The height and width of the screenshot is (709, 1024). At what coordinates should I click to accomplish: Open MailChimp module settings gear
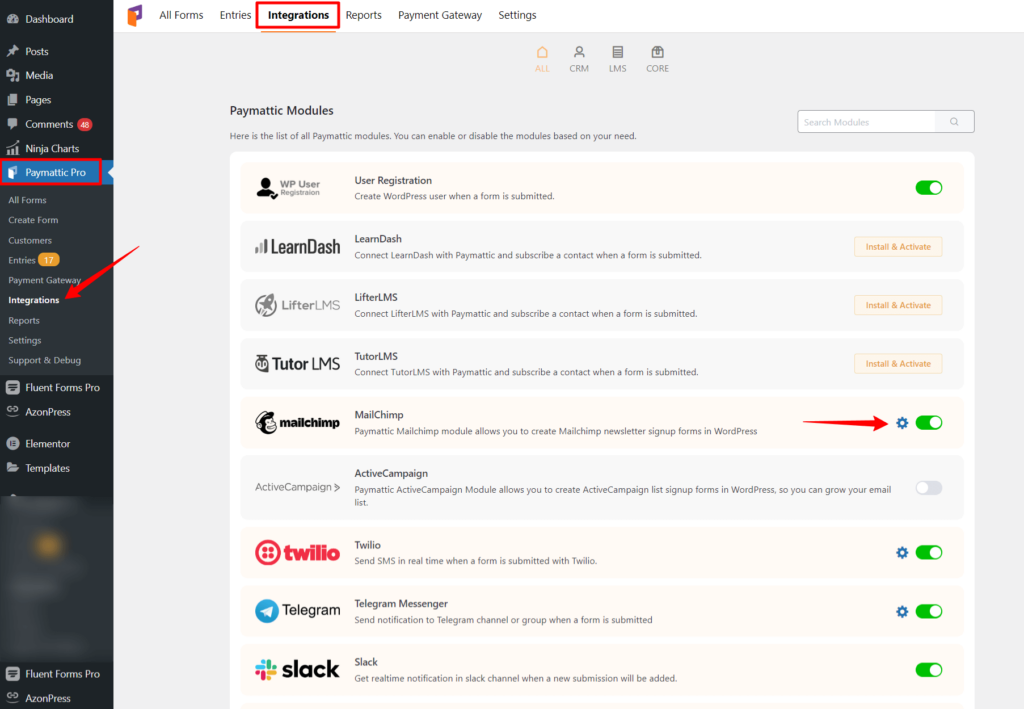click(902, 423)
